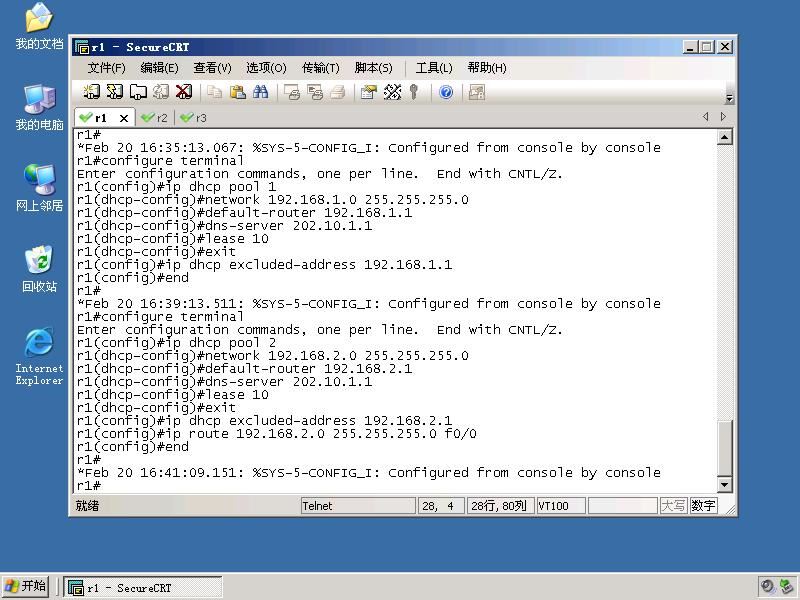Click the system tray network icon

(787, 587)
